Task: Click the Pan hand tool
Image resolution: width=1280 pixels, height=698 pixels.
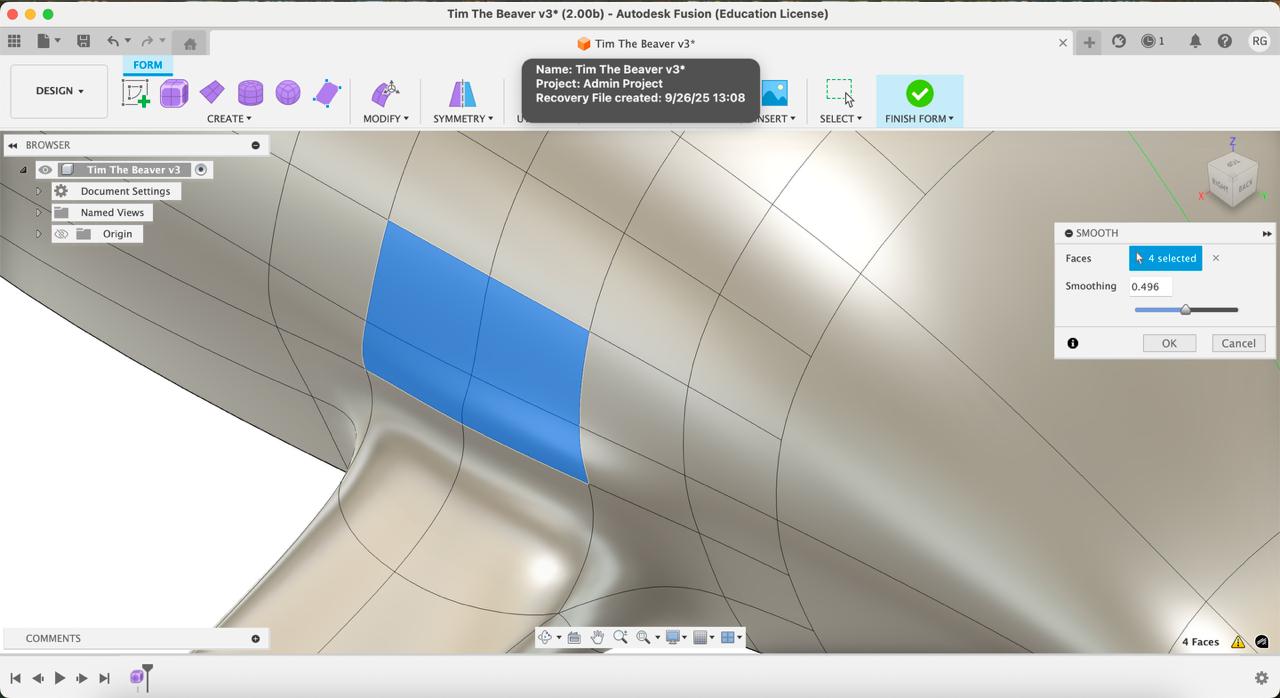Action: [597, 637]
